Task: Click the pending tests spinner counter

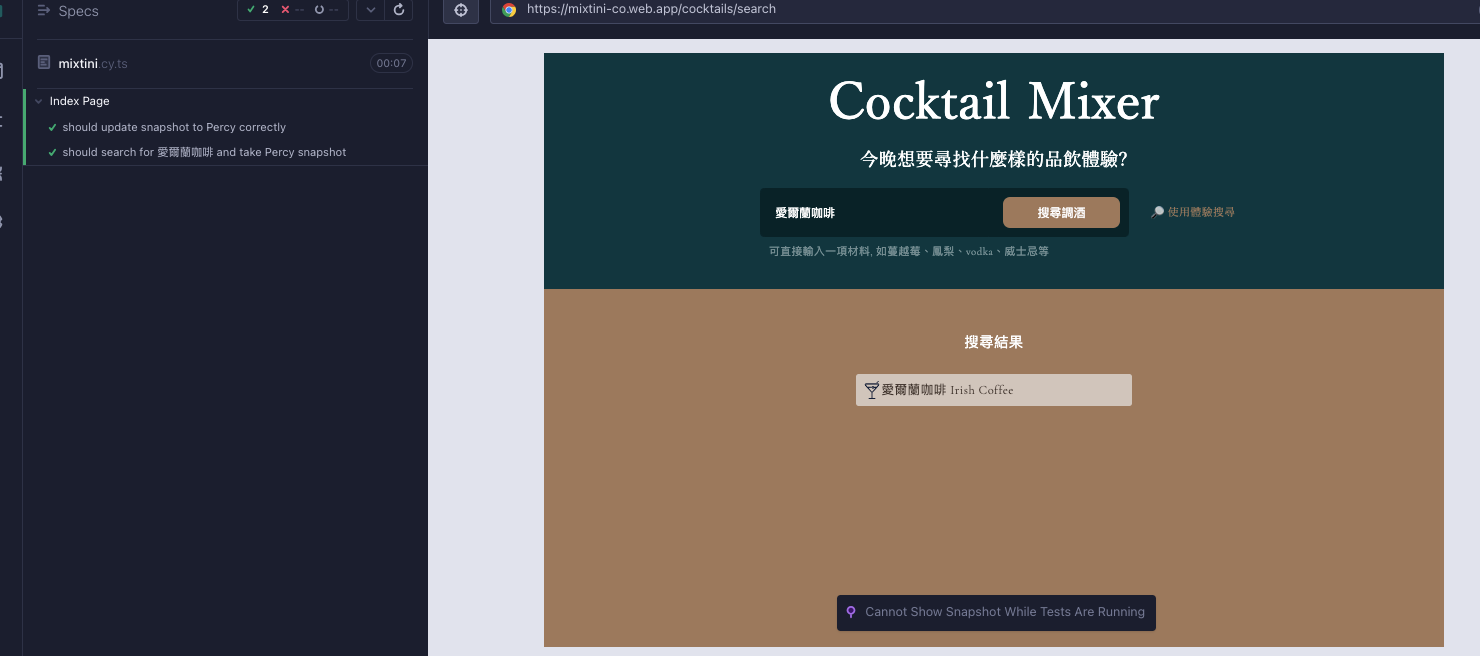Action: (325, 10)
